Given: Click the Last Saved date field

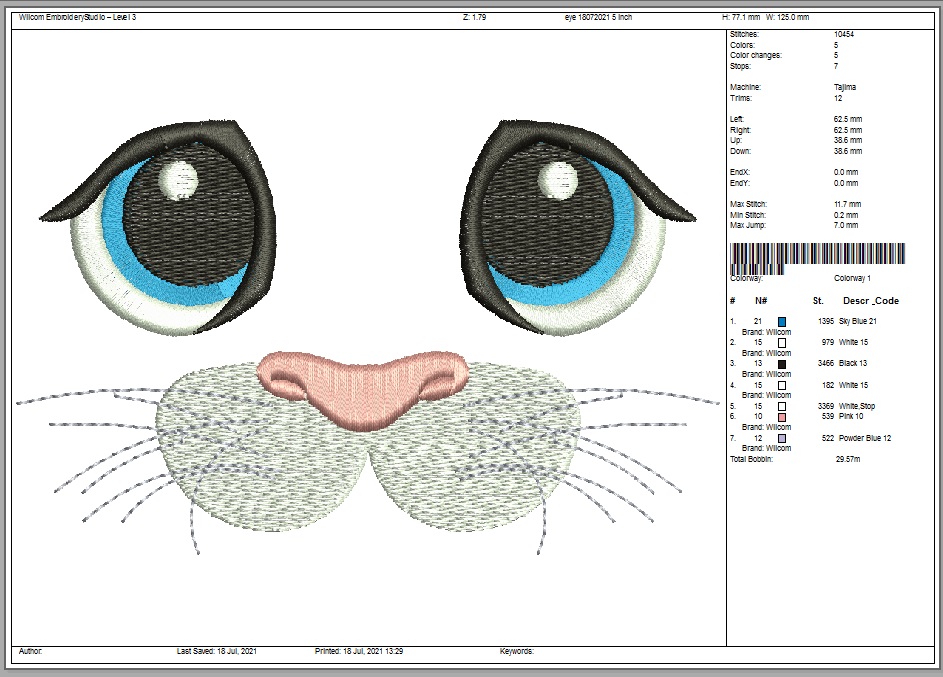Looking at the screenshot, I should (x=214, y=651).
